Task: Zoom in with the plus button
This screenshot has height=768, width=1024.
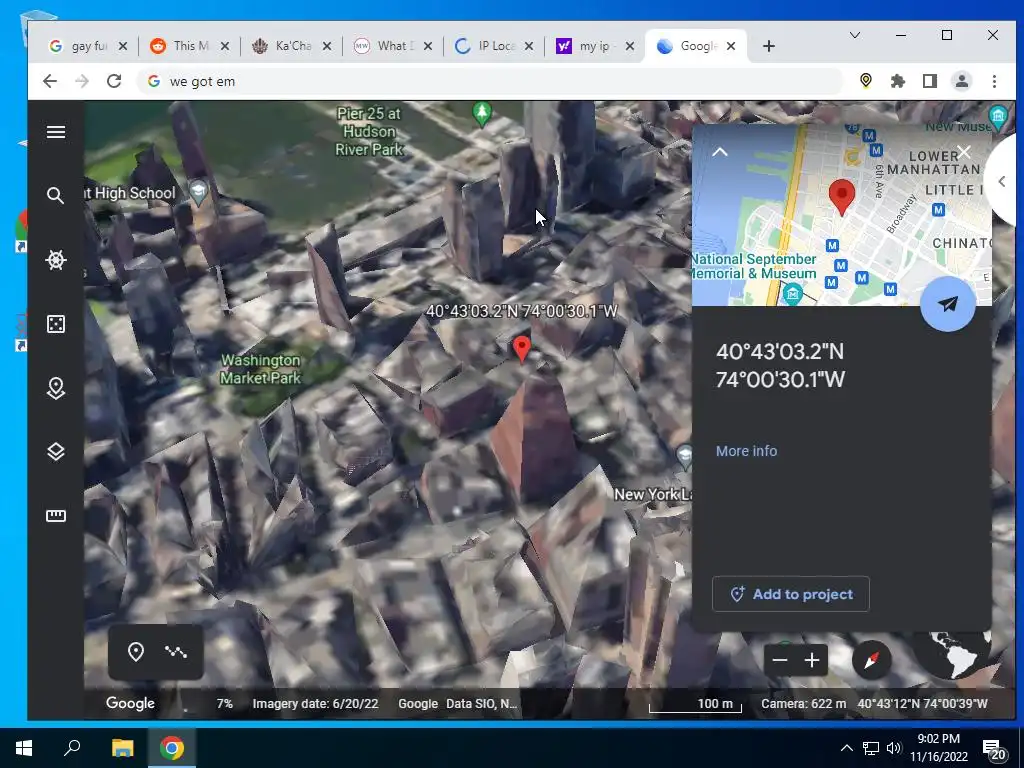Action: coord(812,660)
